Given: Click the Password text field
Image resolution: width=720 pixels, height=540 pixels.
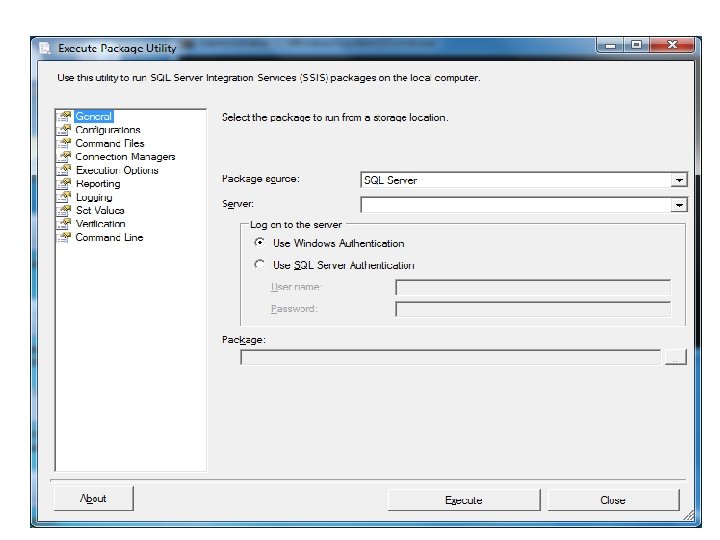Looking at the screenshot, I should (x=533, y=309).
